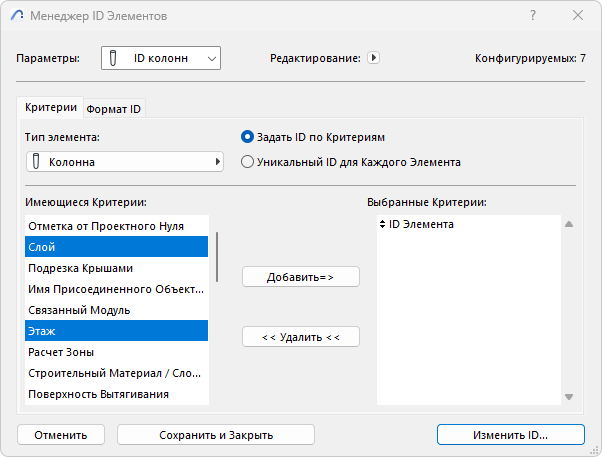Select Уникальный ID для Каждого Элемента option
The width and height of the screenshot is (602, 457).
247,161
